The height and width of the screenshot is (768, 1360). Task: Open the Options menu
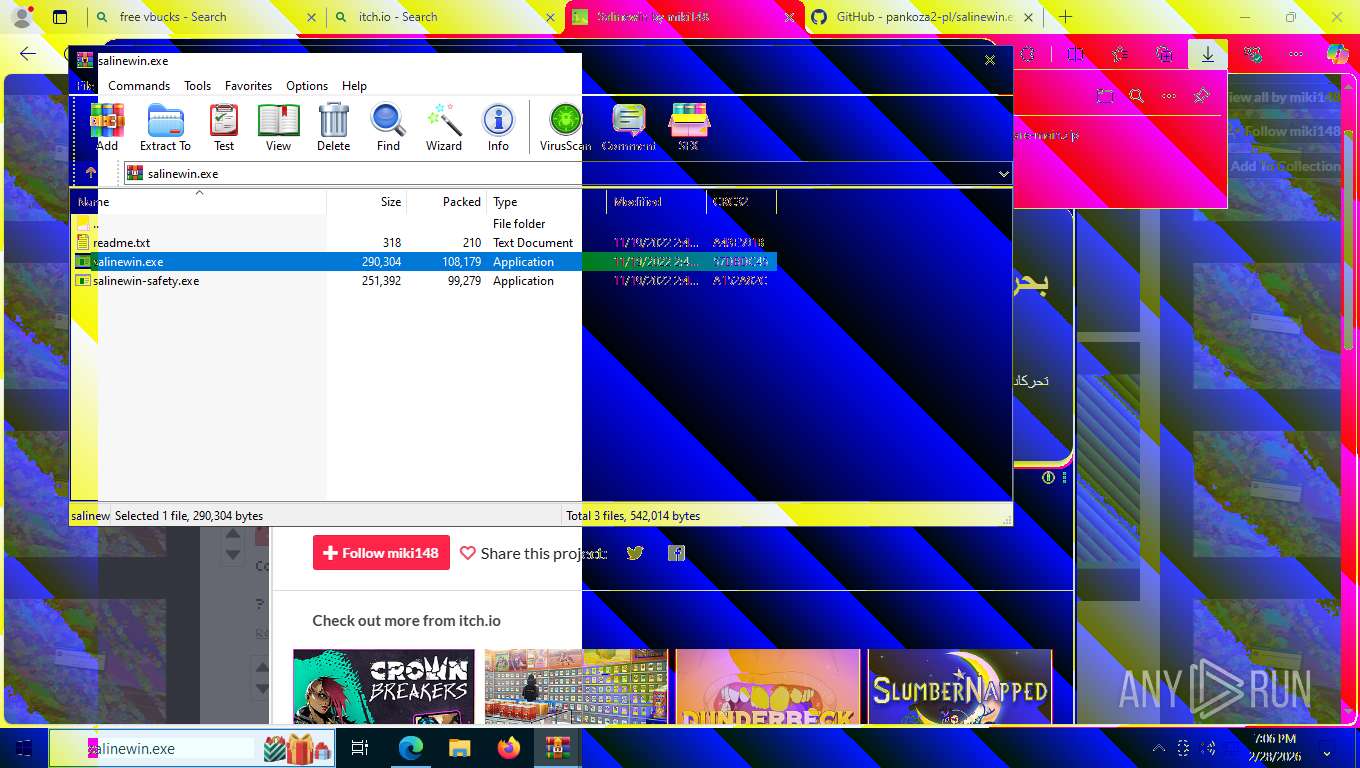pos(307,86)
